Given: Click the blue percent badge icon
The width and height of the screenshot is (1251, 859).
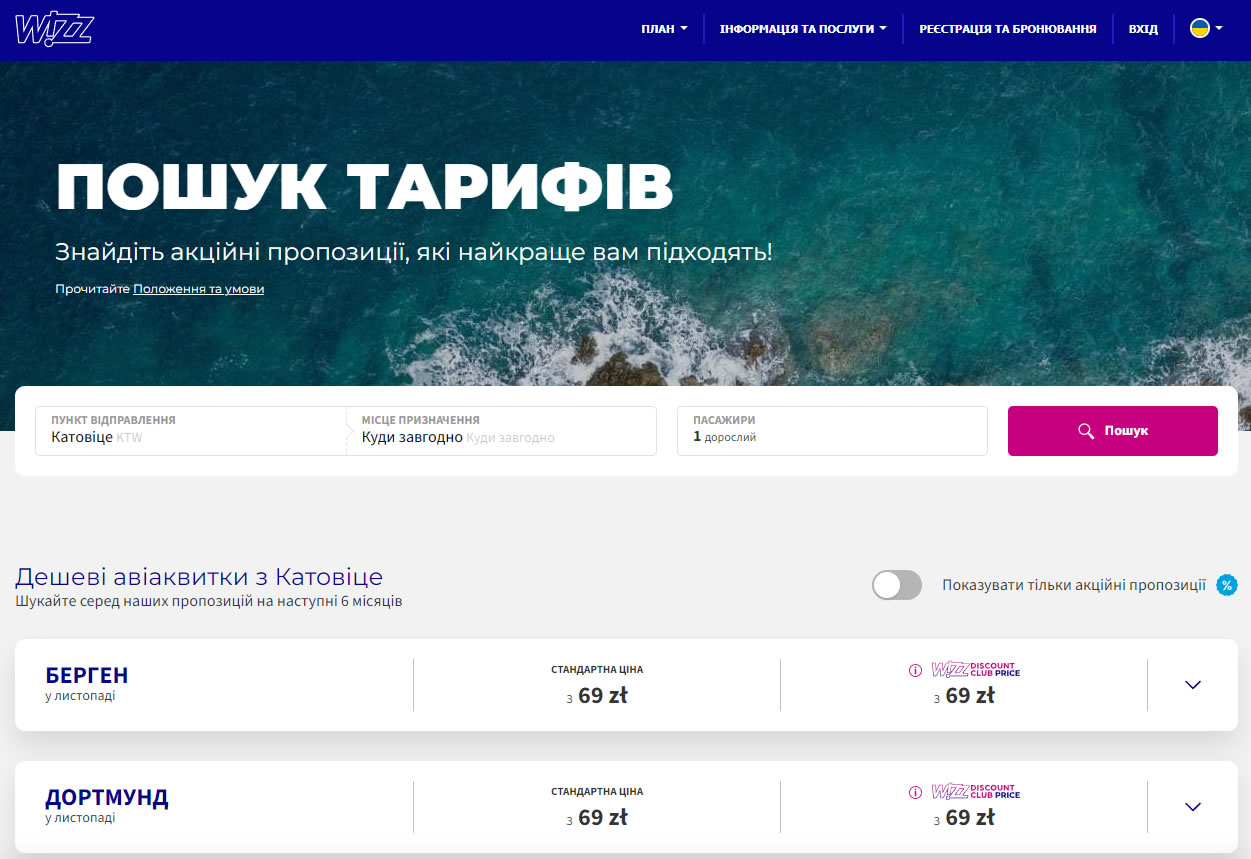Looking at the screenshot, I should 1226,585.
